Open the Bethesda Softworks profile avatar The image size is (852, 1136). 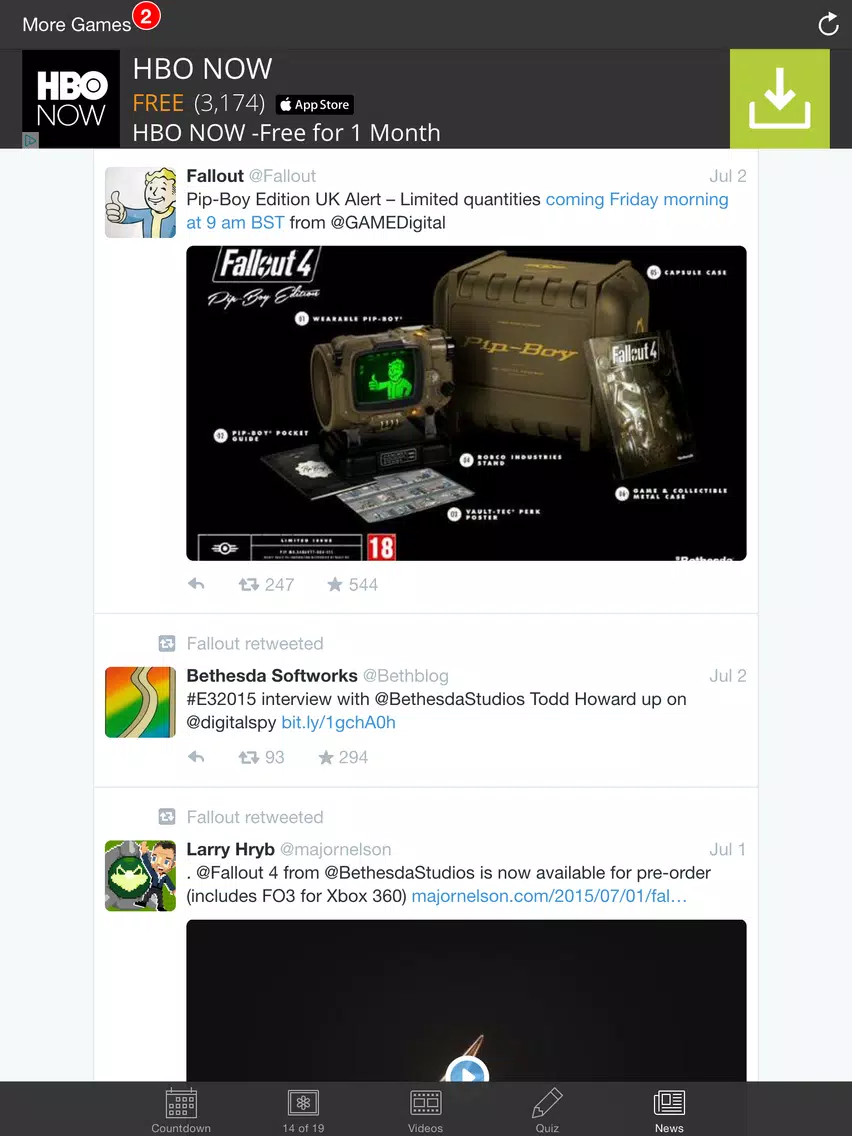(141, 702)
